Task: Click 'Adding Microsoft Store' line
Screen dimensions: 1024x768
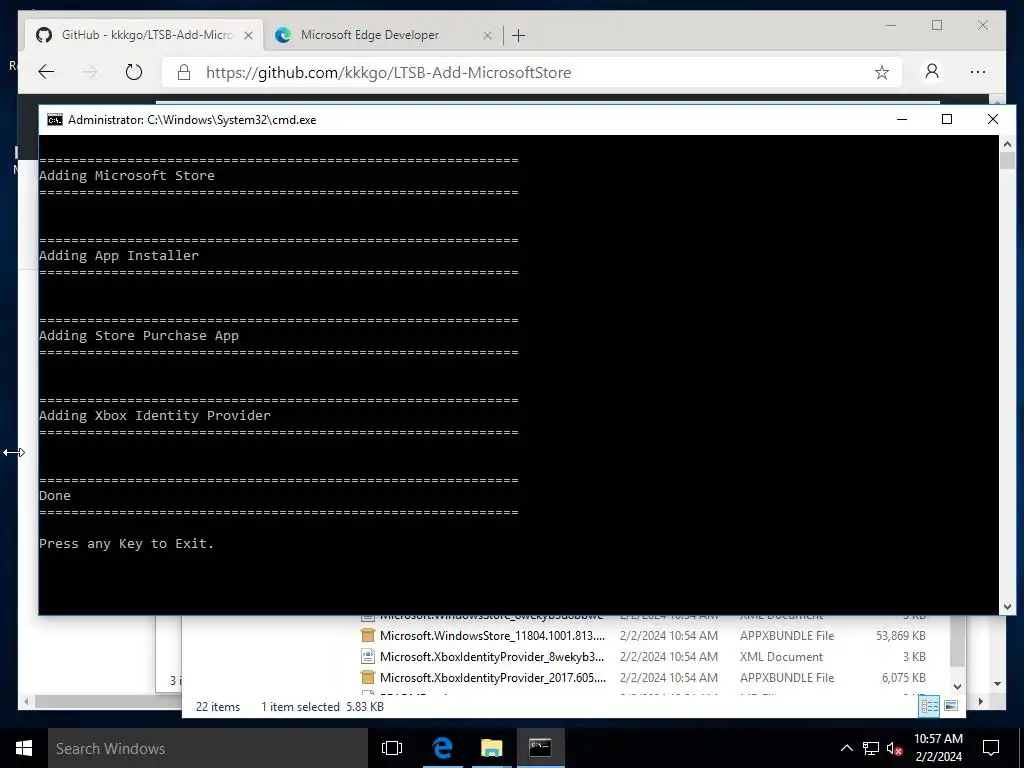Action: point(127,175)
